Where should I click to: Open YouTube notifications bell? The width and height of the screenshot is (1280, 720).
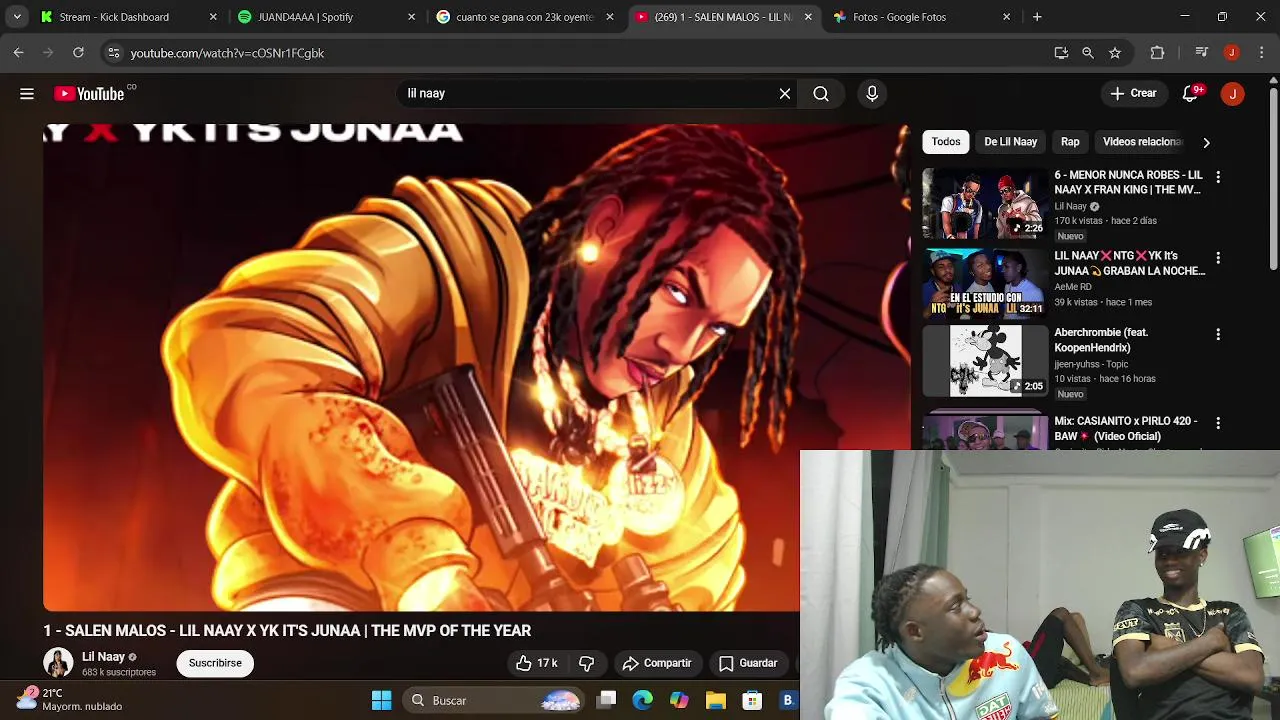click(1191, 93)
